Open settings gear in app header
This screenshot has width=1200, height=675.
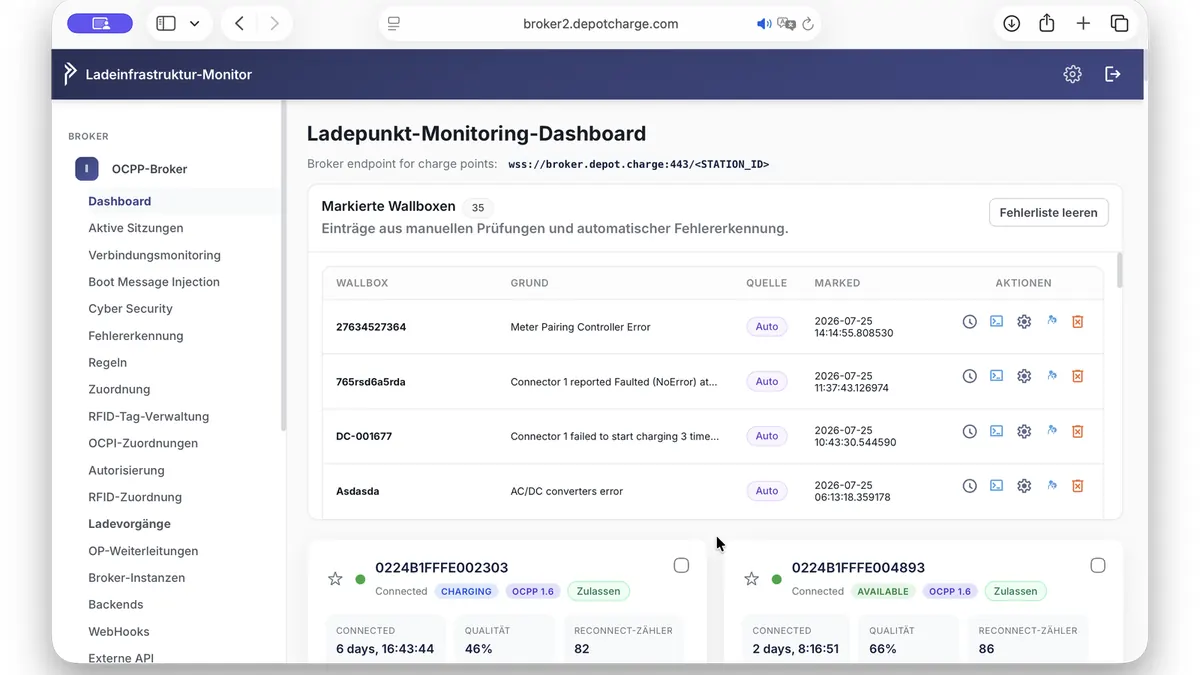[x=1072, y=74]
